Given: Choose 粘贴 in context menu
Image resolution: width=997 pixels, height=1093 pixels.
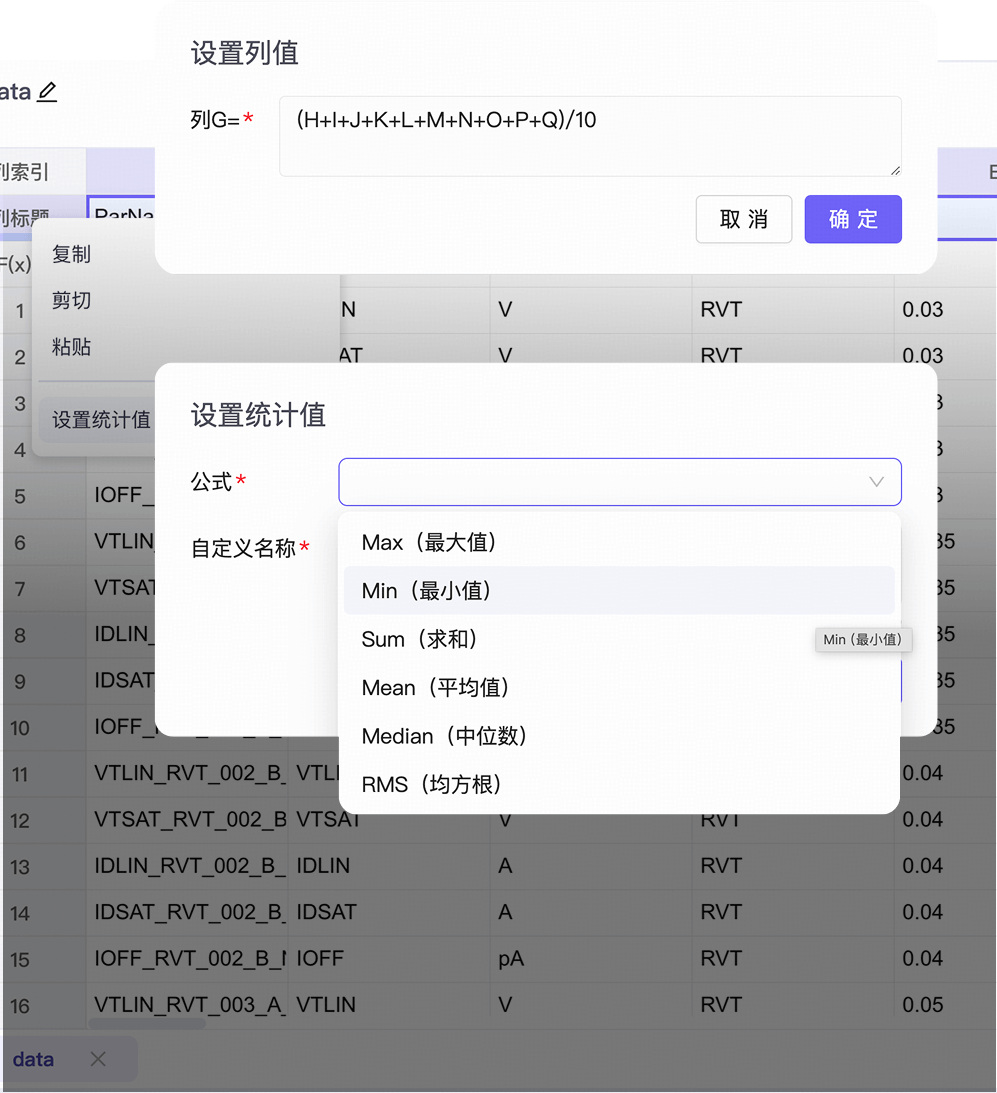Looking at the screenshot, I should (x=71, y=346).
